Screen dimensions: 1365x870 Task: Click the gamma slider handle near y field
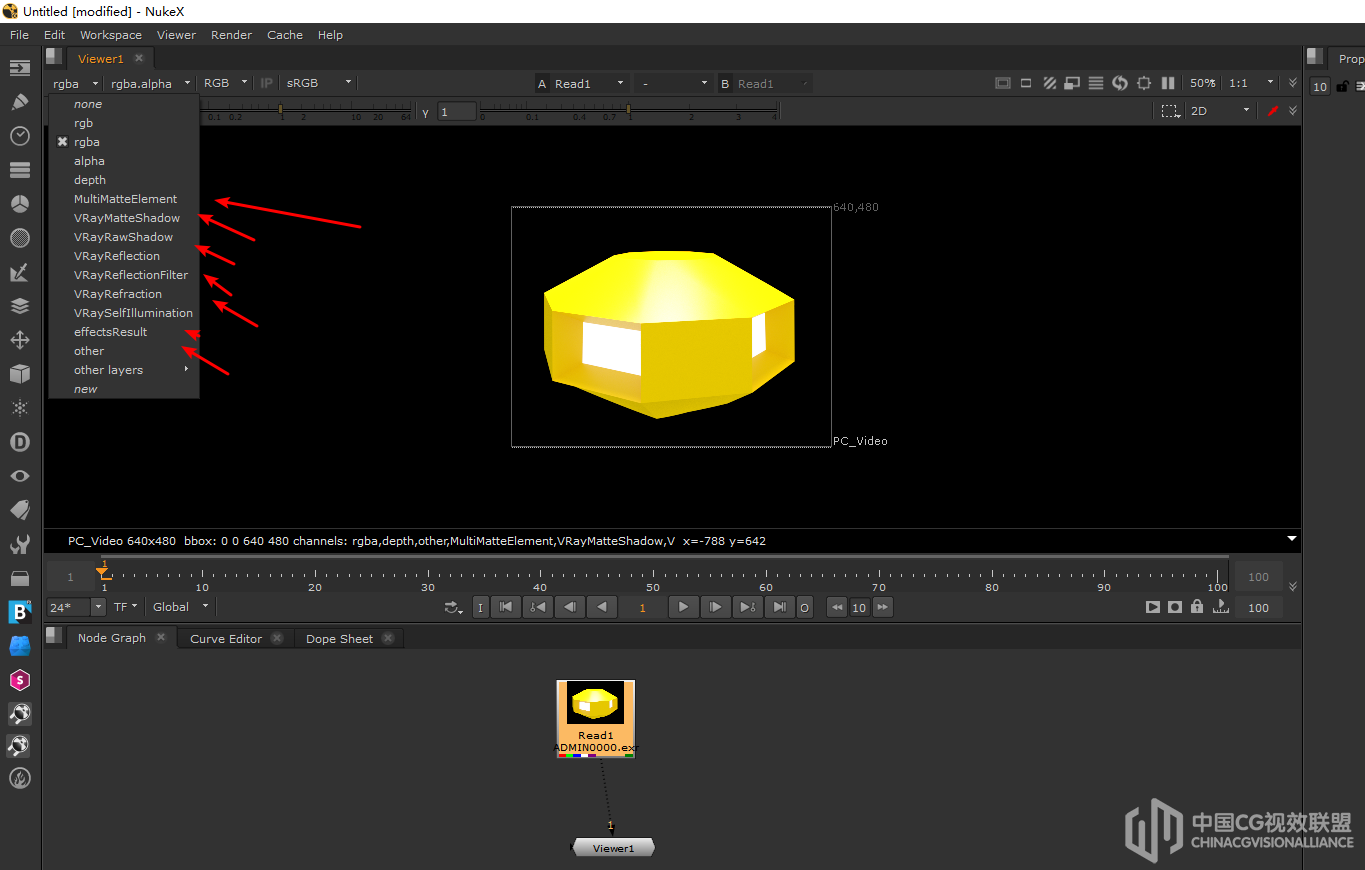point(628,108)
